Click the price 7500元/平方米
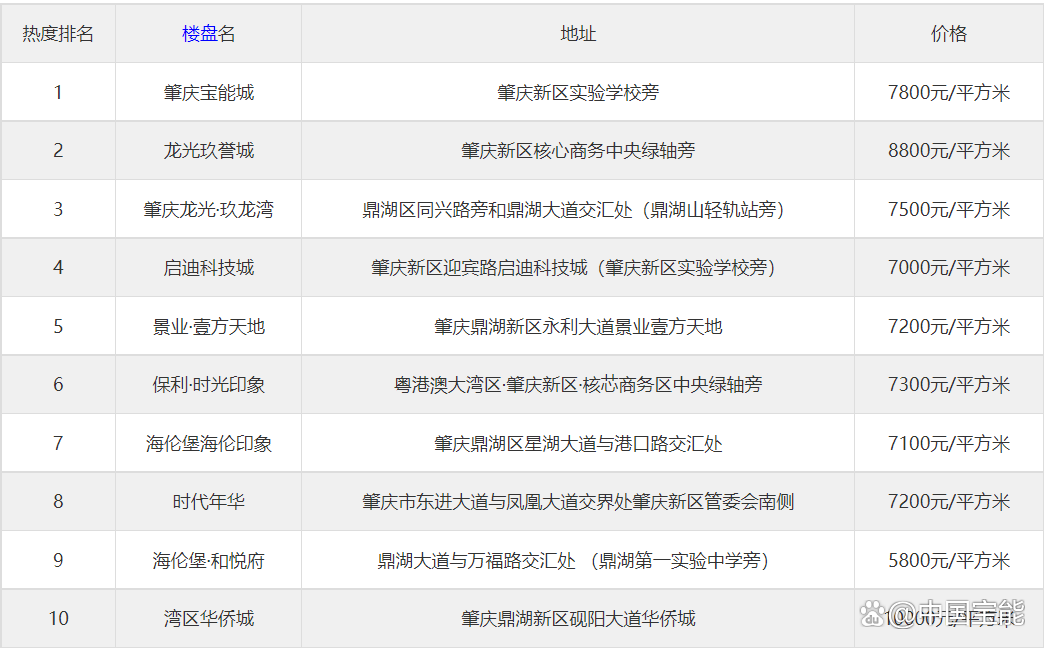1046x650 pixels. click(x=949, y=210)
